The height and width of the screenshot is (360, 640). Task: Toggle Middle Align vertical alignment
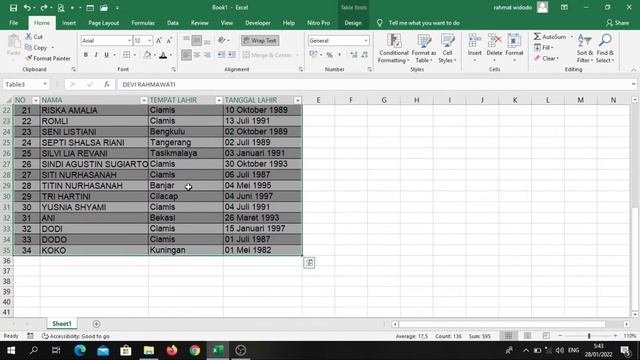197,40
